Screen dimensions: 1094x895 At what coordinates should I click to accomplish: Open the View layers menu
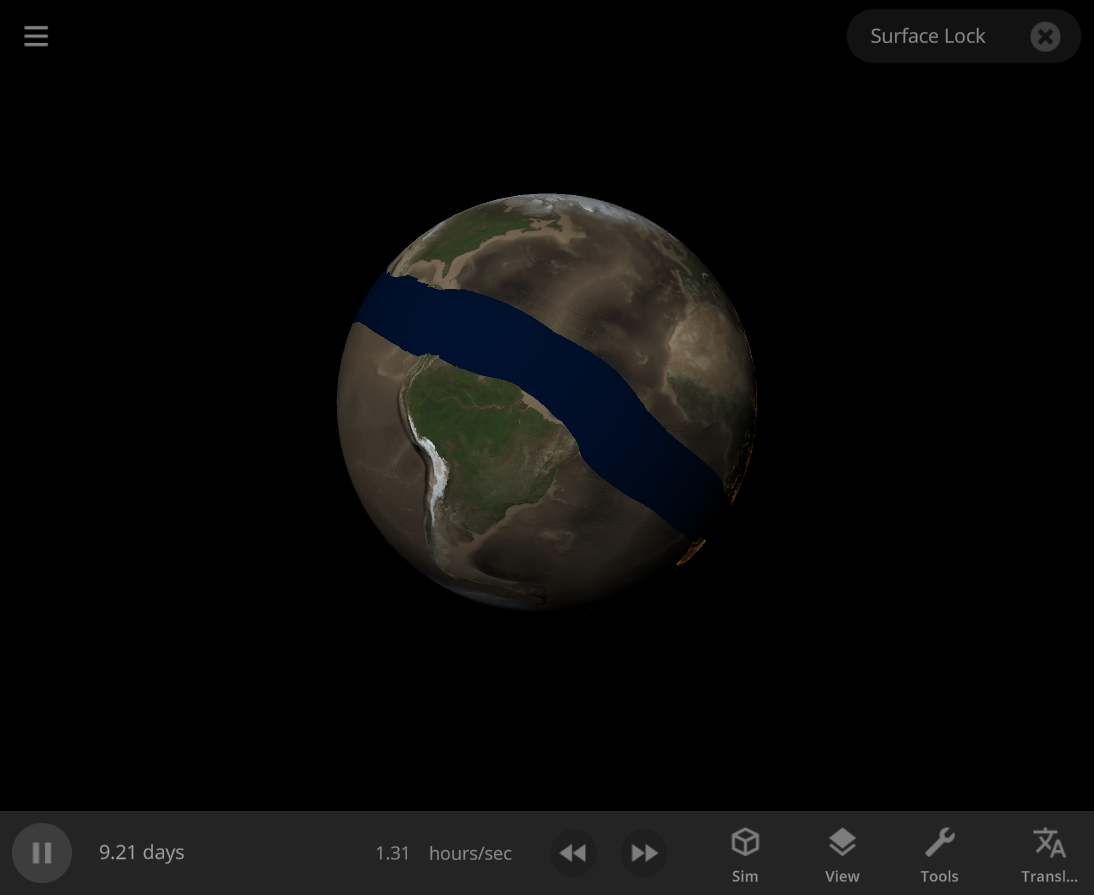842,854
